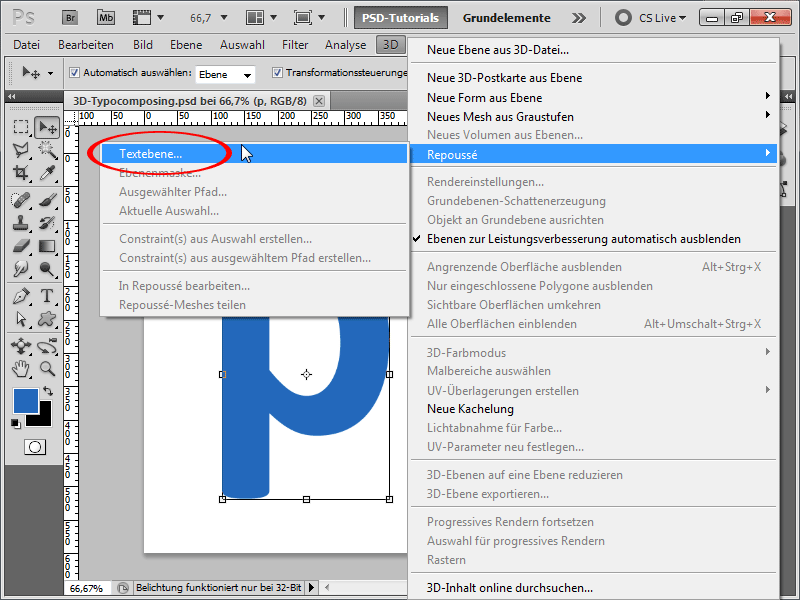Image resolution: width=800 pixels, height=600 pixels.
Task: Toggle Transformationssteuerungen checkbox
Action: point(277,72)
